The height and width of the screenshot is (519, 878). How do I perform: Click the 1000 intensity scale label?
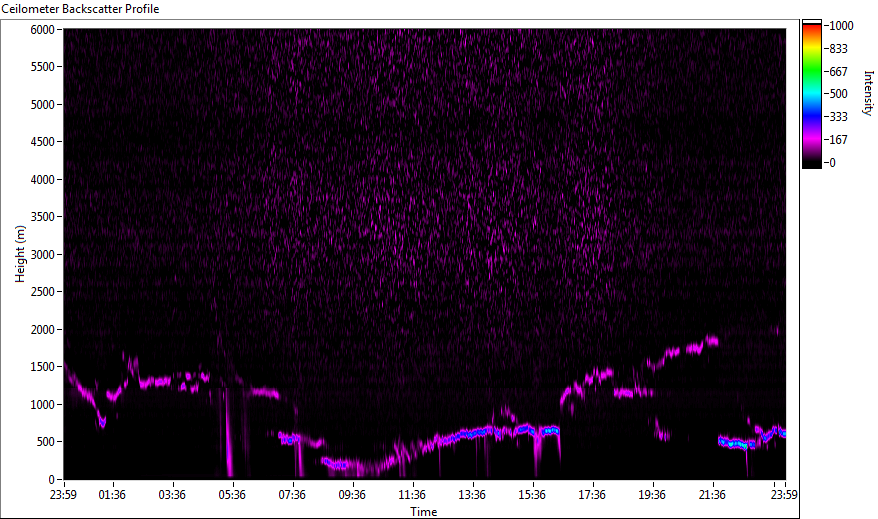pyautogui.click(x=842, y=26)
